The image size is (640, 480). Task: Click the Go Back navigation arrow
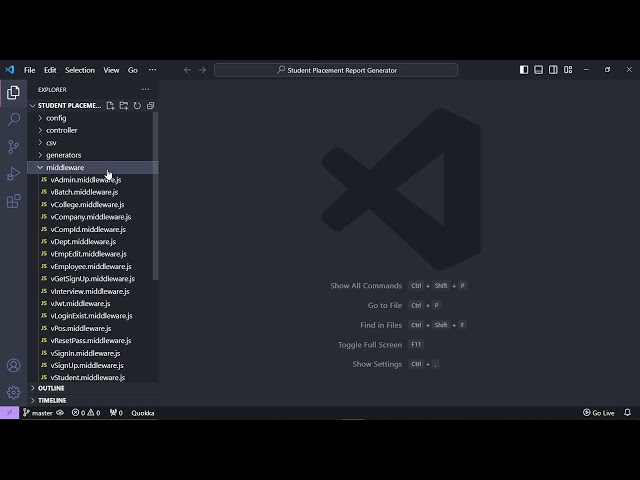(187, 70)
